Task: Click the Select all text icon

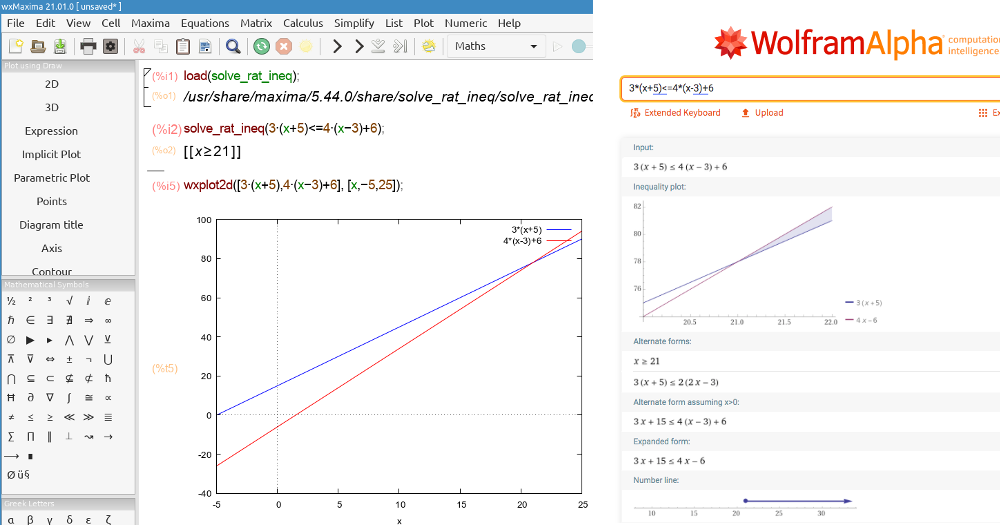Action: (x=205, y=46)
